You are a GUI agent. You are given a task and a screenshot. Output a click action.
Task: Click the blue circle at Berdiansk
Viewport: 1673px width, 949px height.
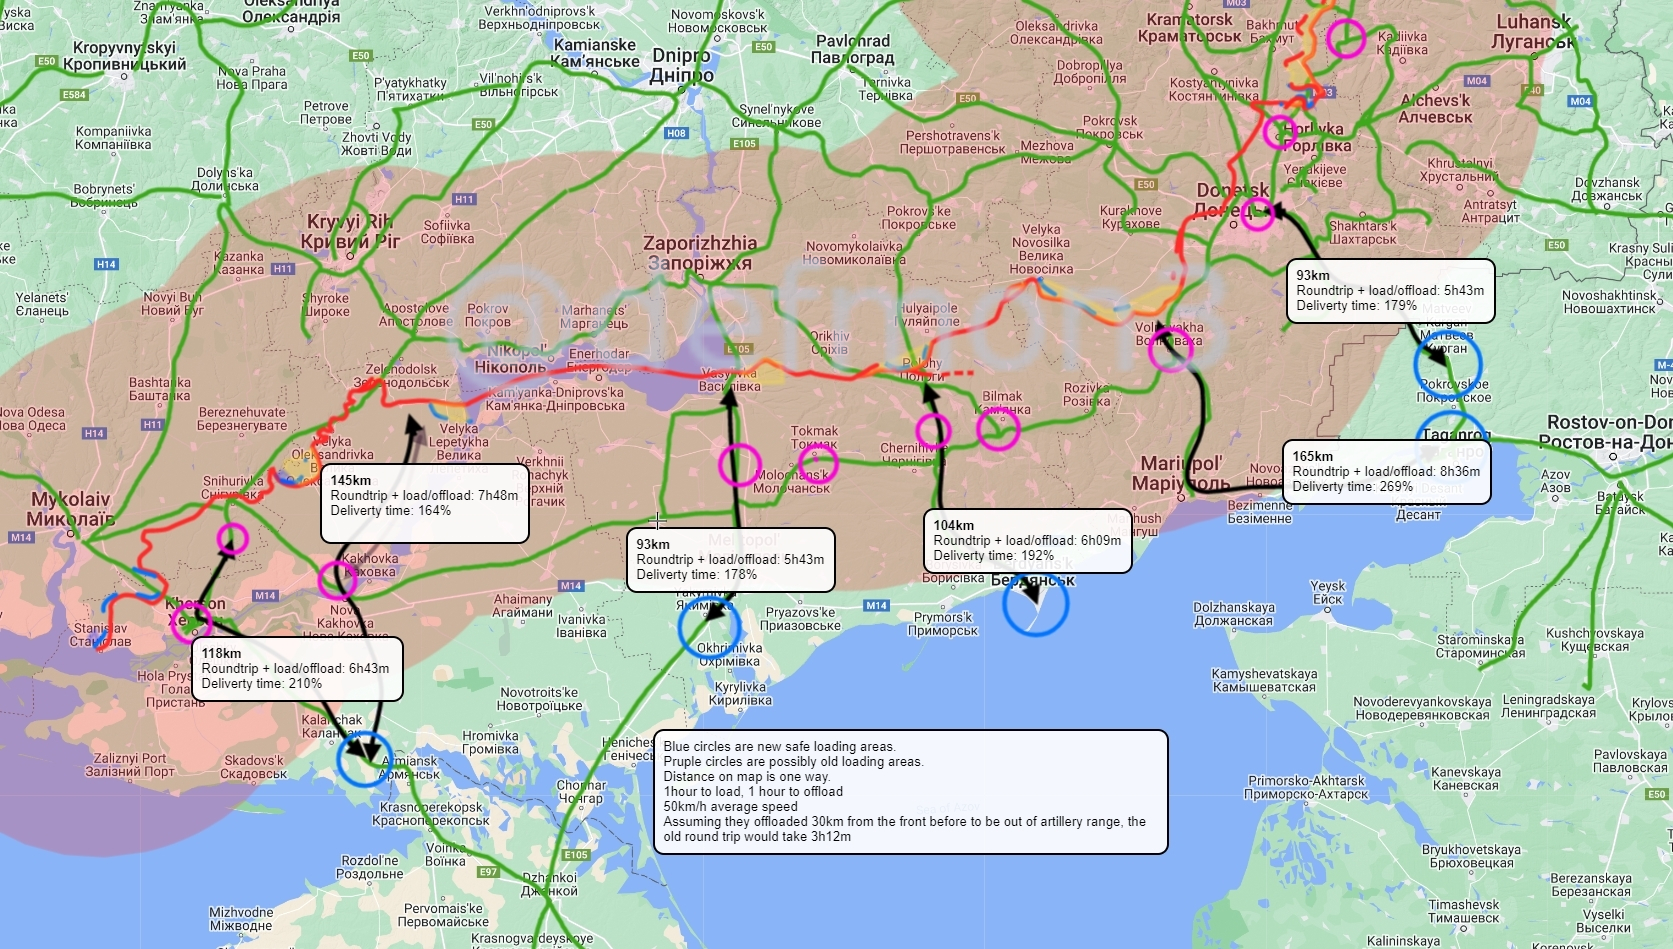tap(1036, 604)
